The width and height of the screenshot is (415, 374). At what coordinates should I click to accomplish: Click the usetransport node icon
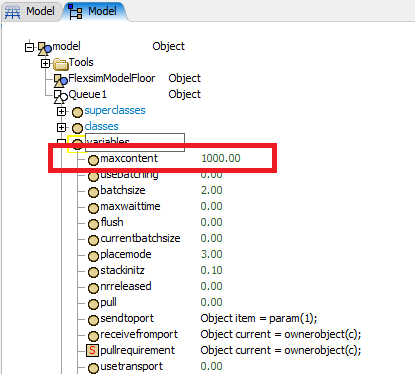(x=93, y=368)
